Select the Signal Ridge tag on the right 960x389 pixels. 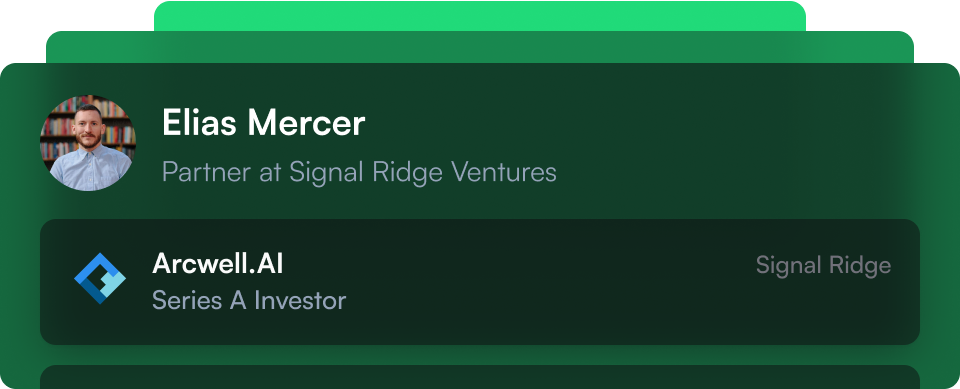[823, 265]
